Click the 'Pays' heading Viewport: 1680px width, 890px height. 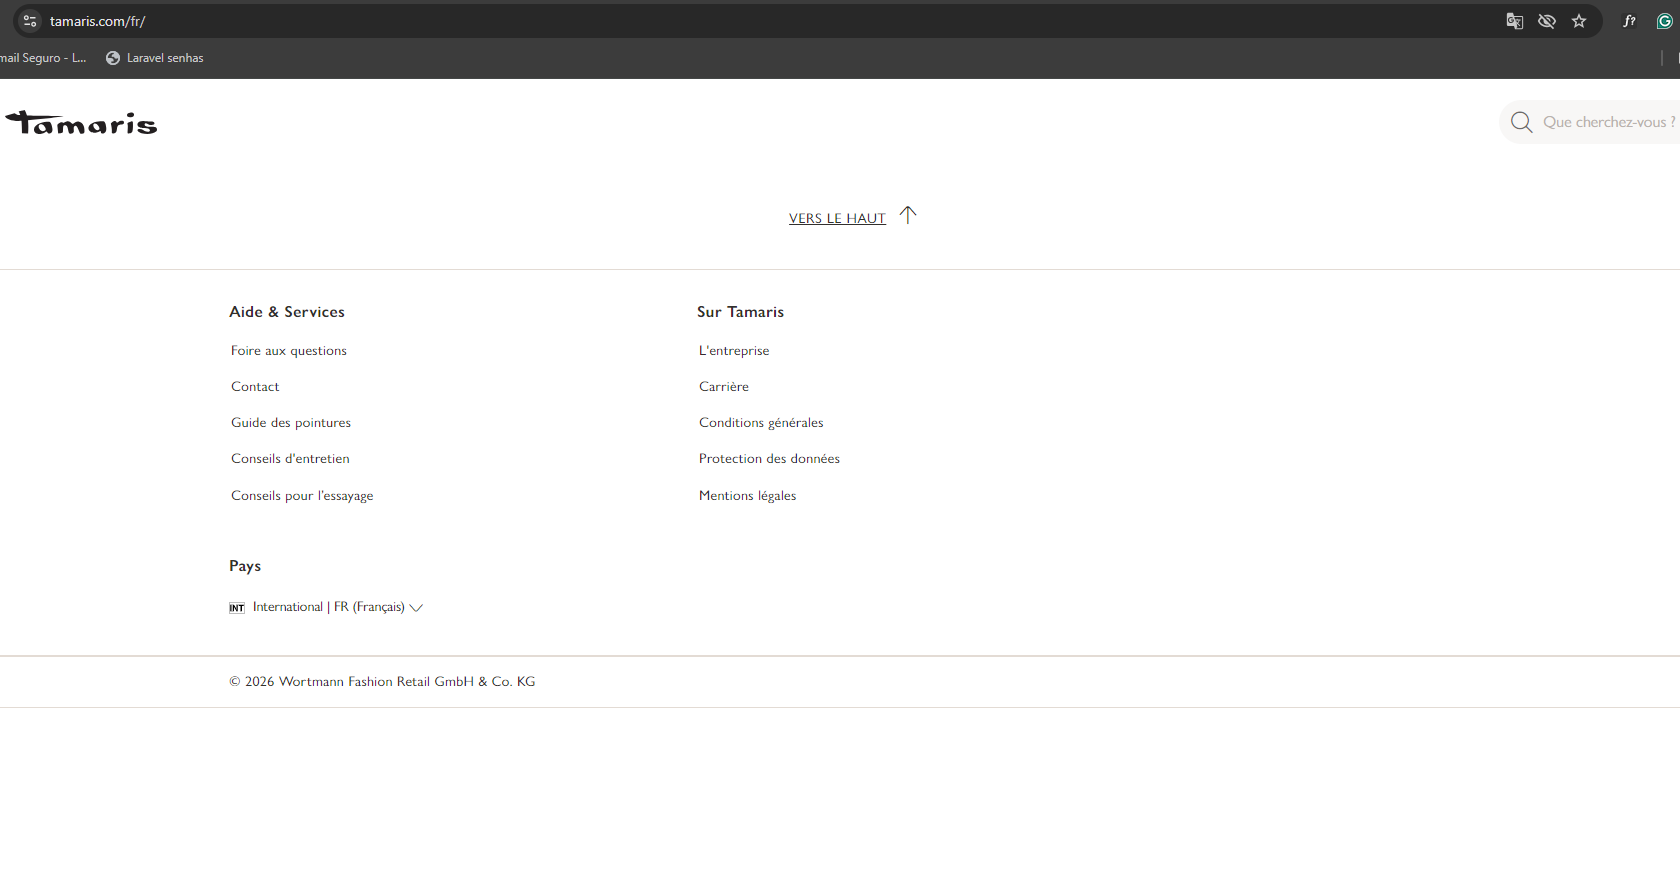point(245,566)
